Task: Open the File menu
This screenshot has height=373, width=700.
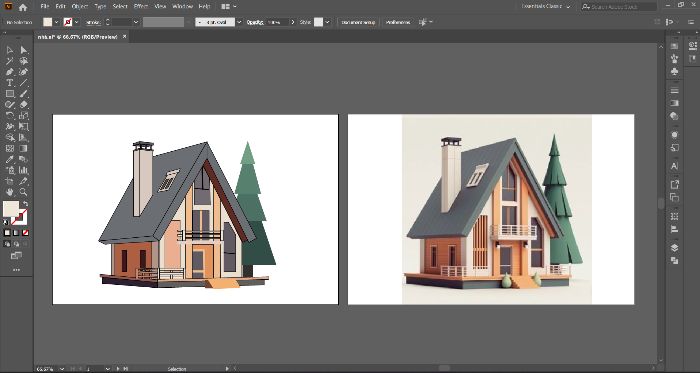Action: click(x=44, y=7)
